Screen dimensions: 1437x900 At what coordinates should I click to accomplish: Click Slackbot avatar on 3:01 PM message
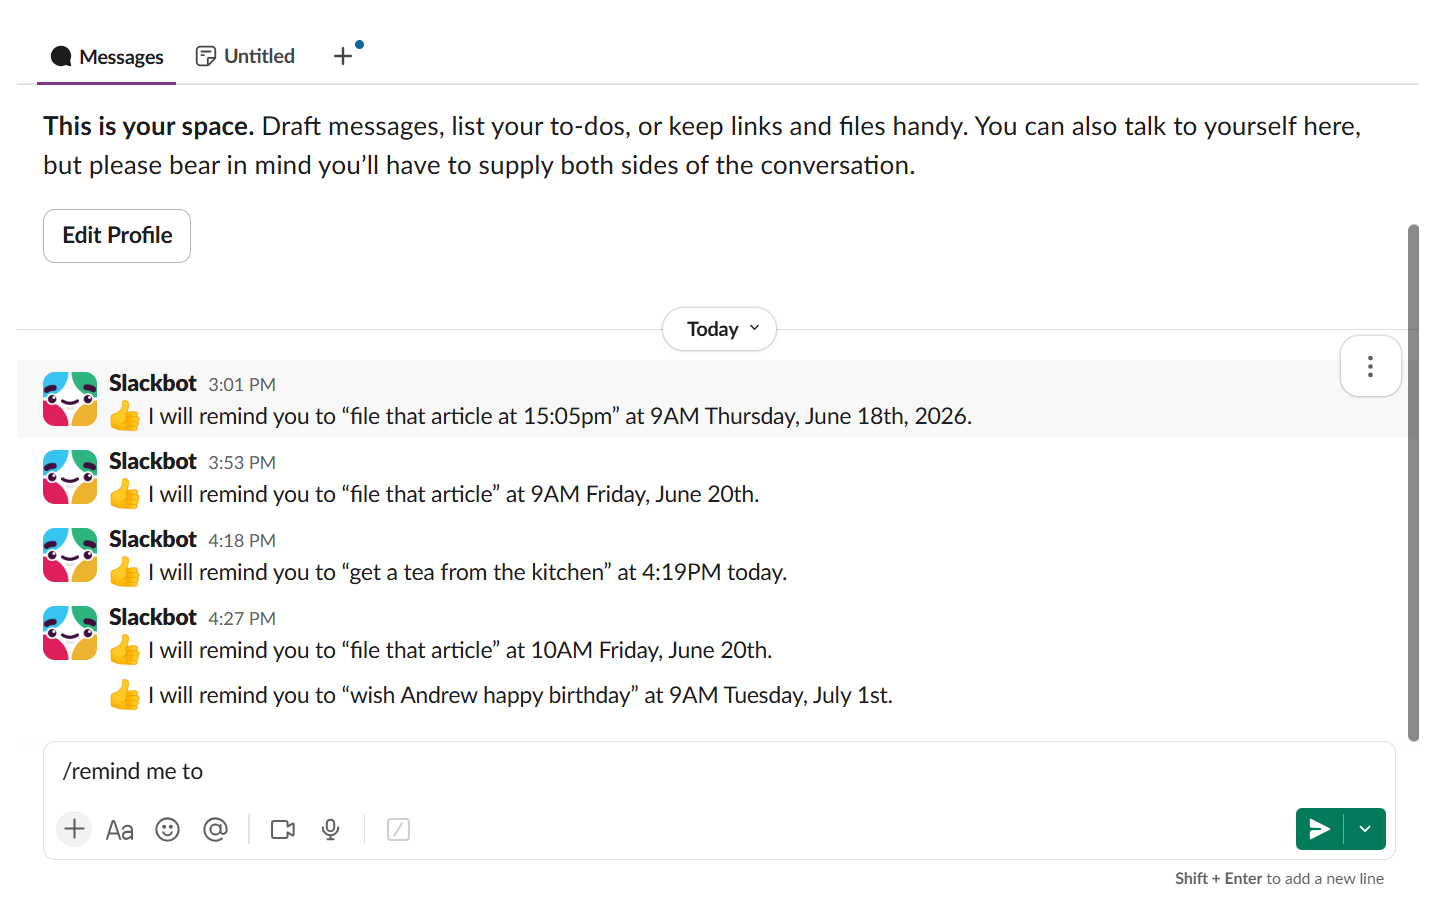click(x=70, y=399)
